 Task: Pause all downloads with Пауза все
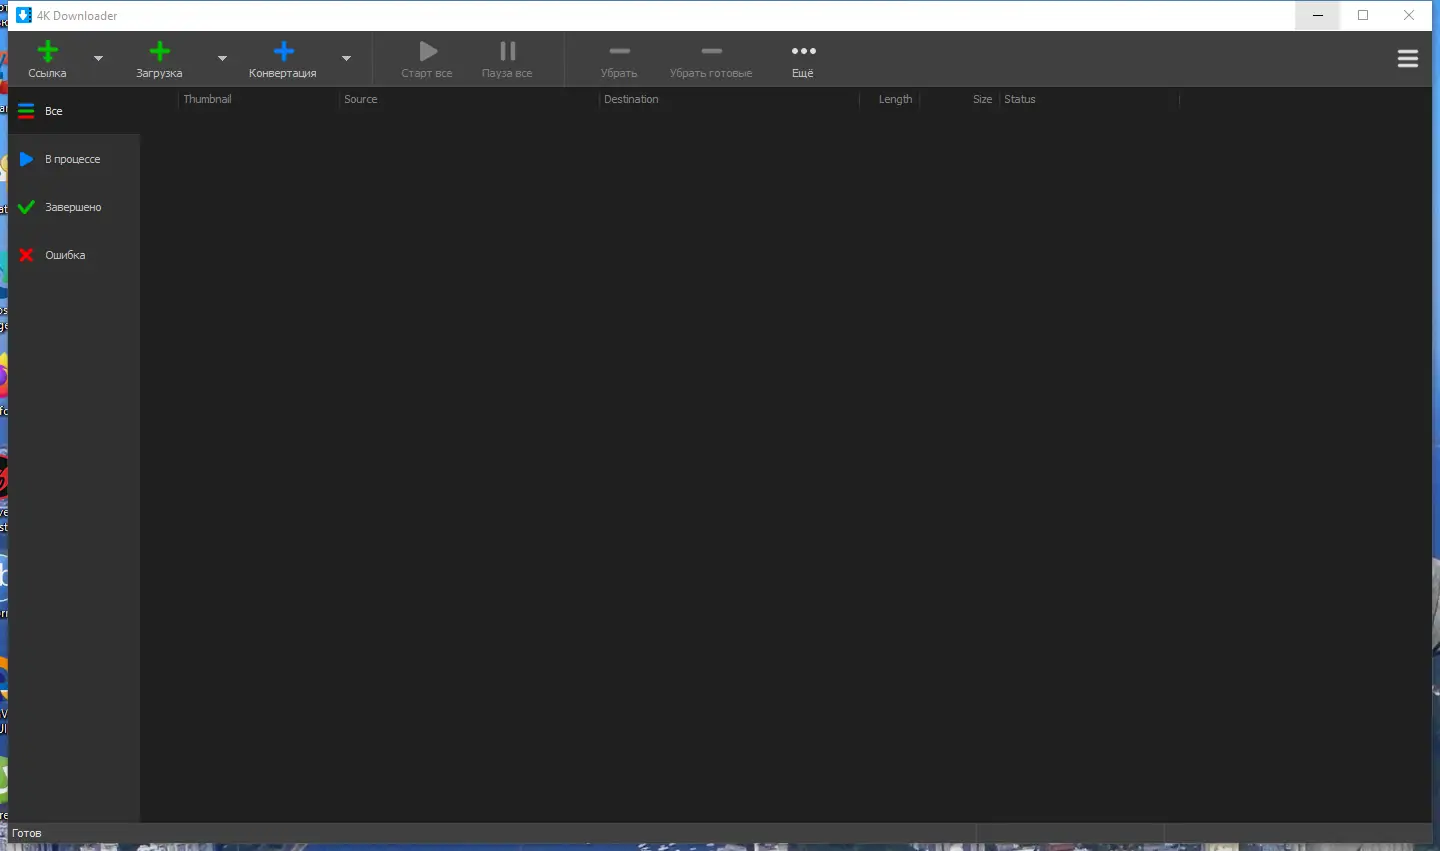pos(507,59)
